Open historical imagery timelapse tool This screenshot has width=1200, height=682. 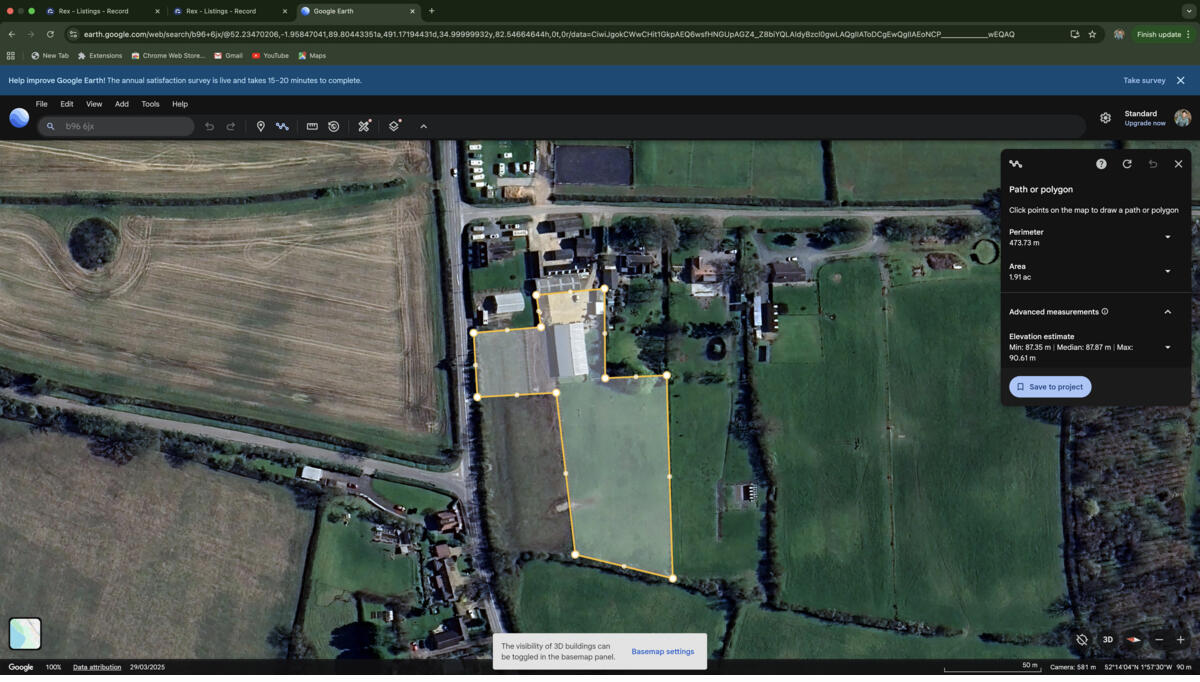tap(334, 127)
